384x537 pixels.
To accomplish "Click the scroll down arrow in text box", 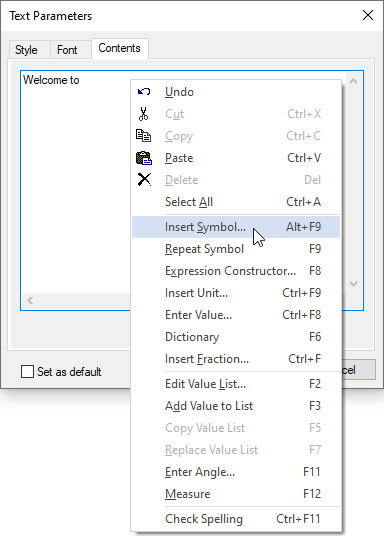I will coord(354,284).
